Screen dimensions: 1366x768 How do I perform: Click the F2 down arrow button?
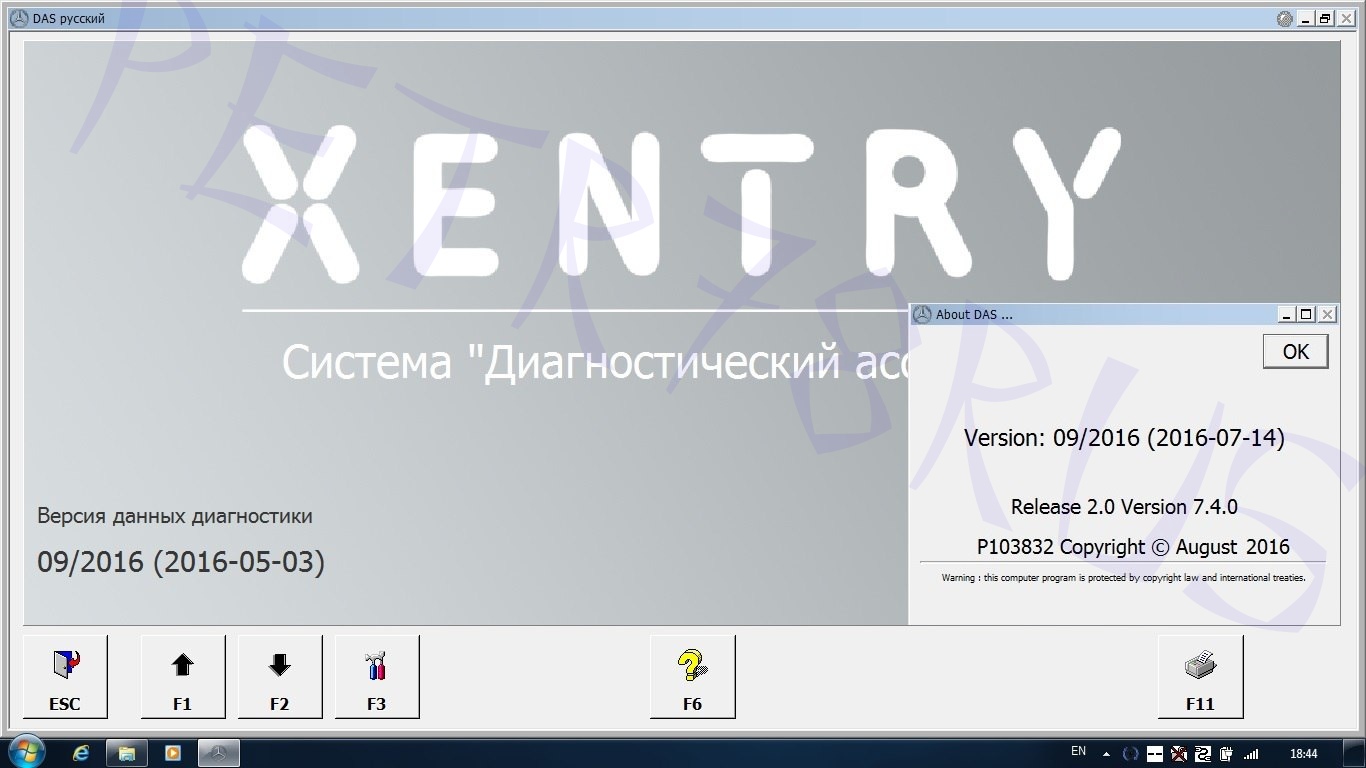[280, 677]
